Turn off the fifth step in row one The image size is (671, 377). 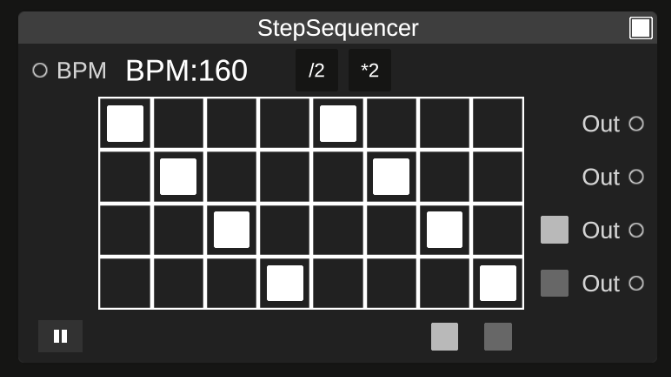[x=338, y=124]
